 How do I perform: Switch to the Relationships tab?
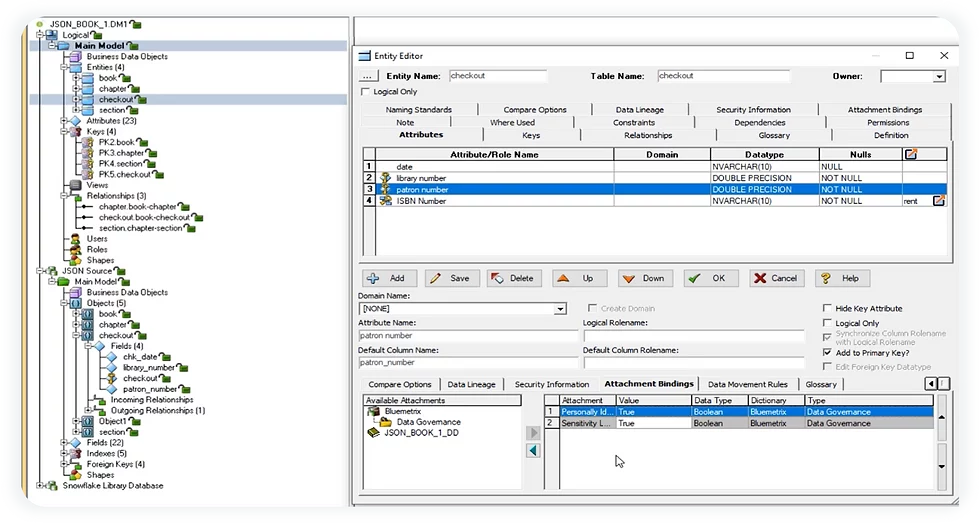[x=648, y=135]
